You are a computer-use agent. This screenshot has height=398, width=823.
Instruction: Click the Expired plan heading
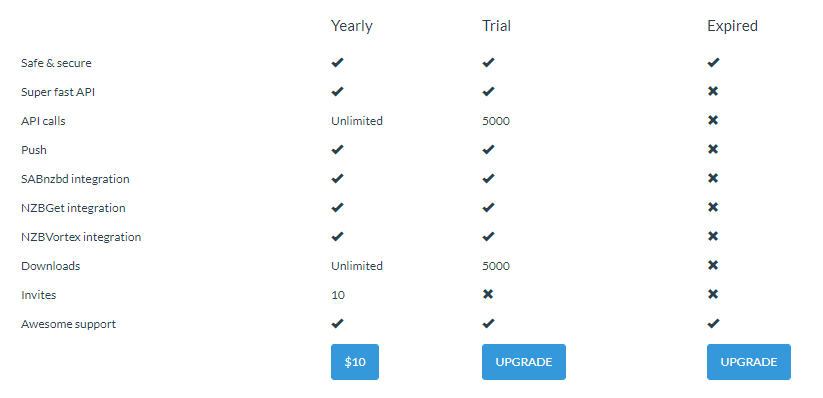[x=732, y=26]
